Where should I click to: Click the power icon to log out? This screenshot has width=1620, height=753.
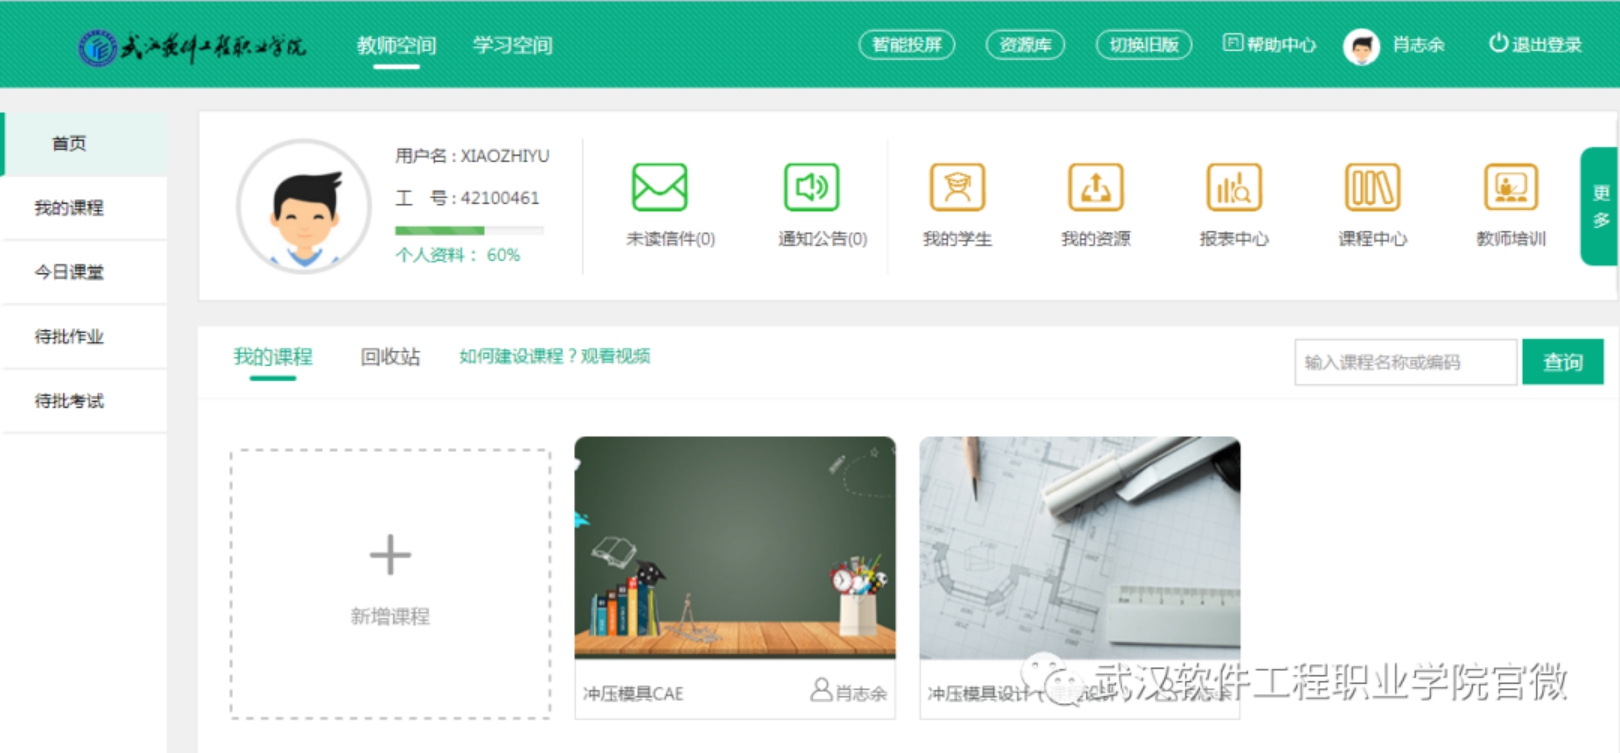click(1498, 43)
